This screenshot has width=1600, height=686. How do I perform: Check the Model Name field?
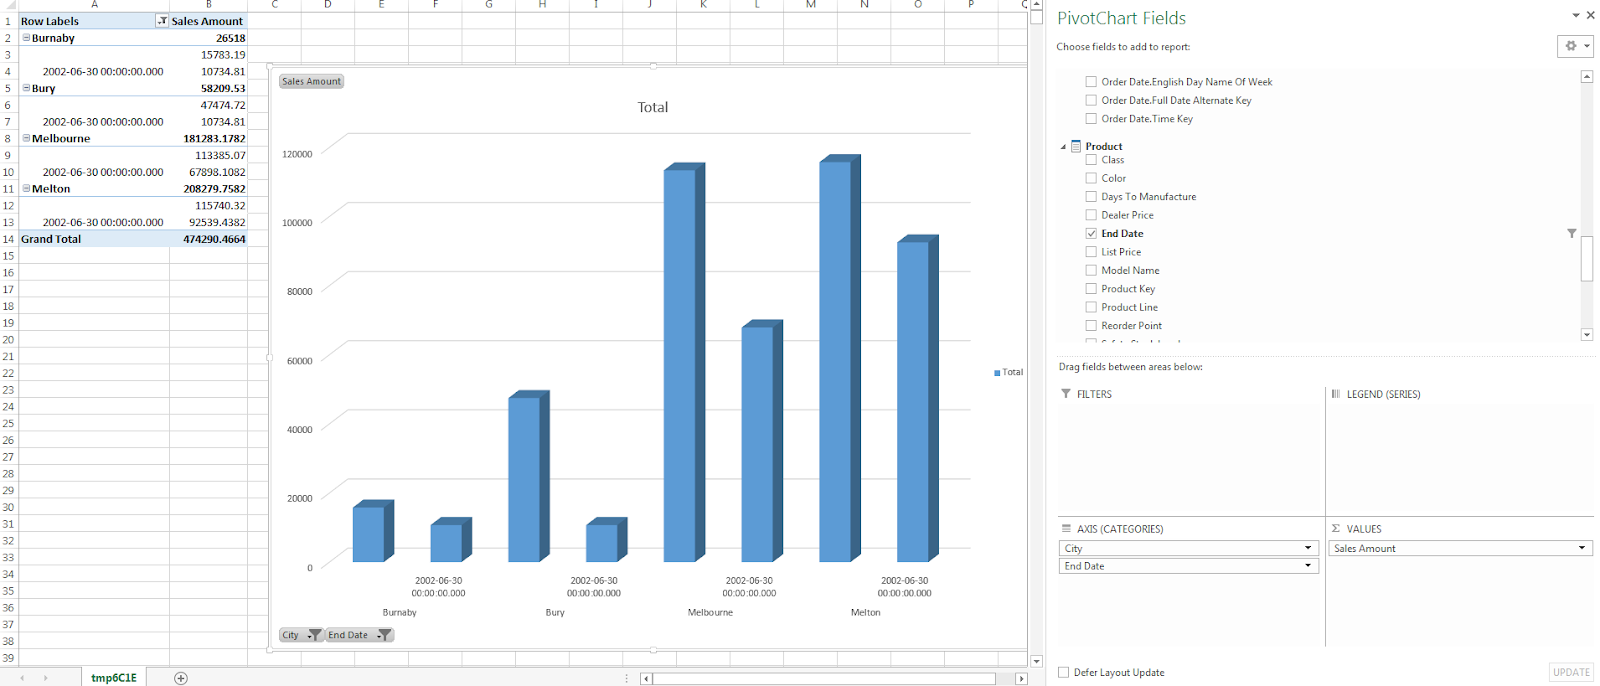(x=1091, y=270)
